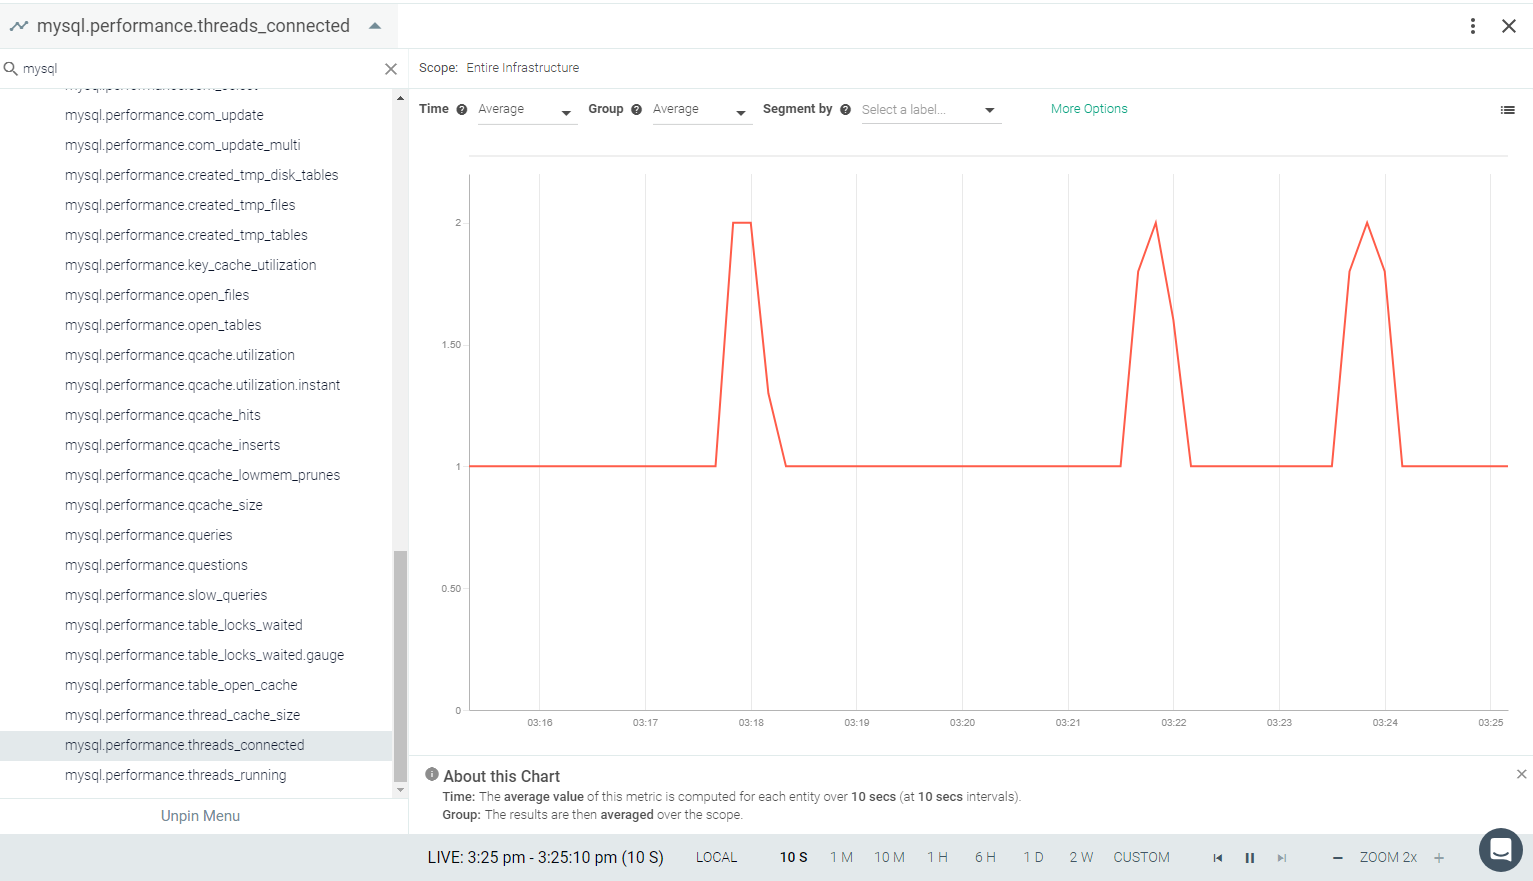The width and height of the screenshot is (1533, 881).
Task: Open the chat support bubble
Action: pos(1500,850)
